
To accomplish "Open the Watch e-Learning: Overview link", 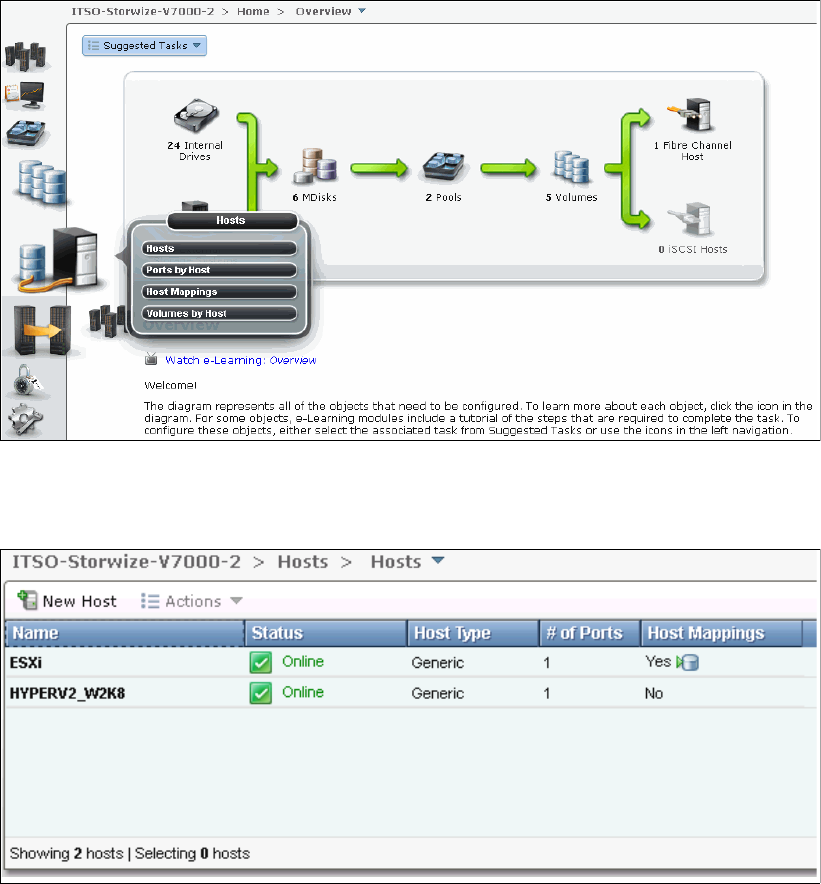I will point(240,360).
